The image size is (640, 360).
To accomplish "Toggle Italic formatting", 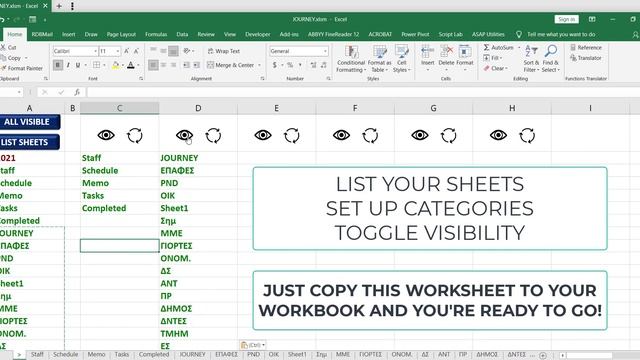I will (x=68, y=65).
